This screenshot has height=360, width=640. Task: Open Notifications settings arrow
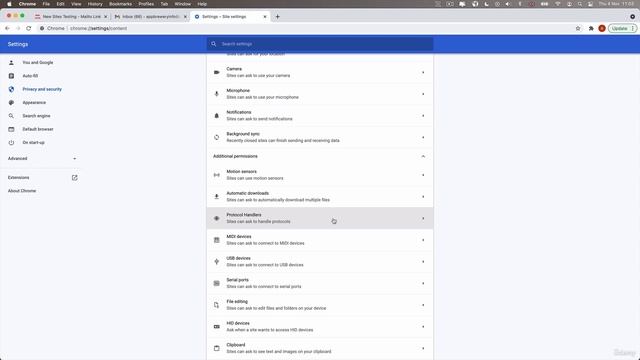(x=423, y=116)
